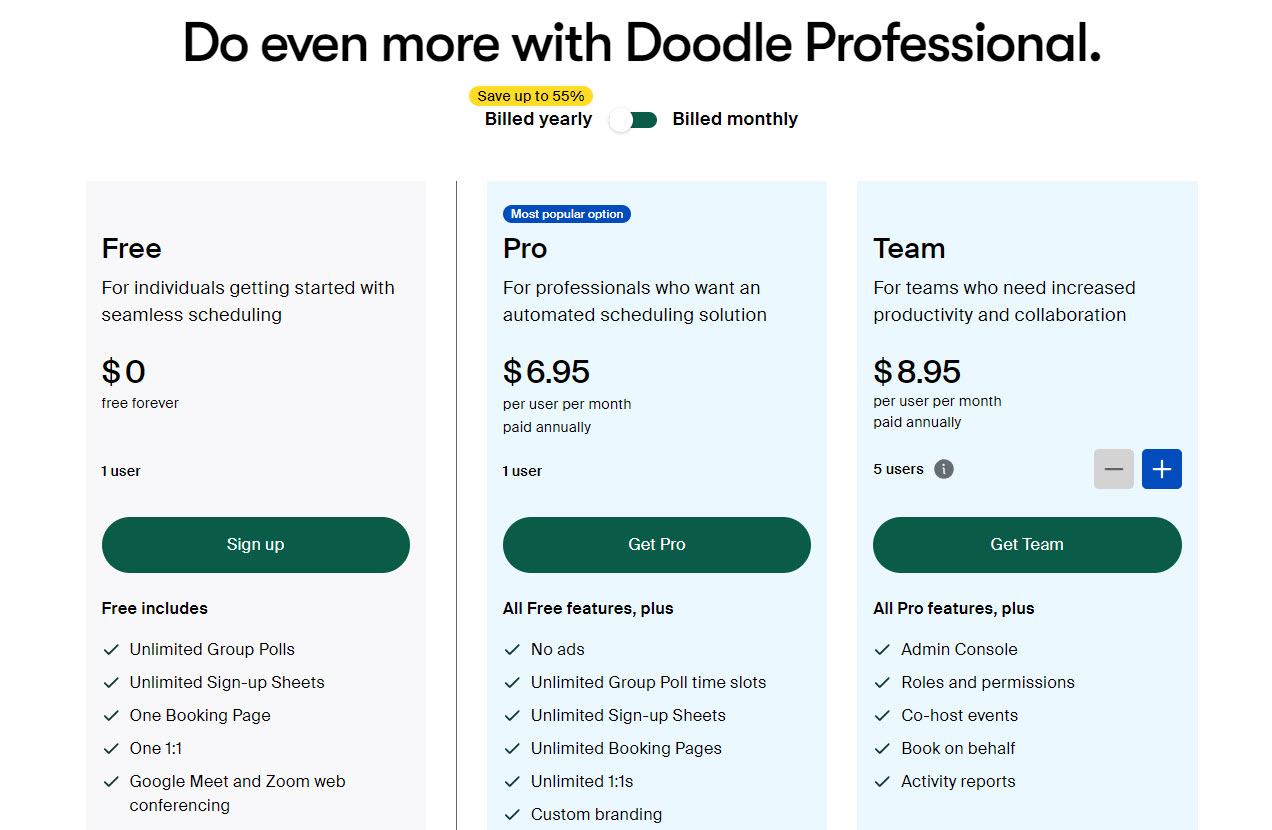Image resolution: width=1272 pixels, height=830 pixels.
Task: Click the plus icon to add Team users
Action: tap(1161, 468)
